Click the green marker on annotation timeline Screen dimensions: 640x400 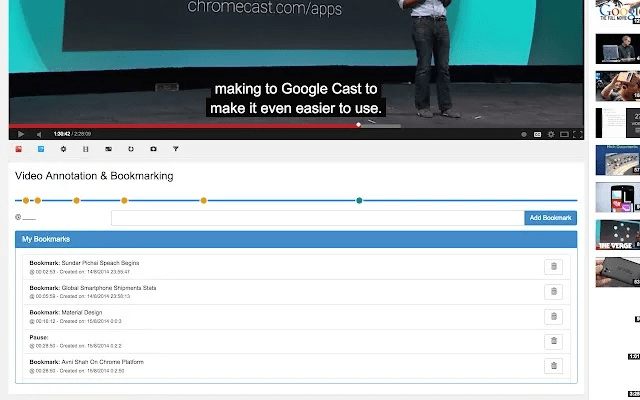(359, 201)
